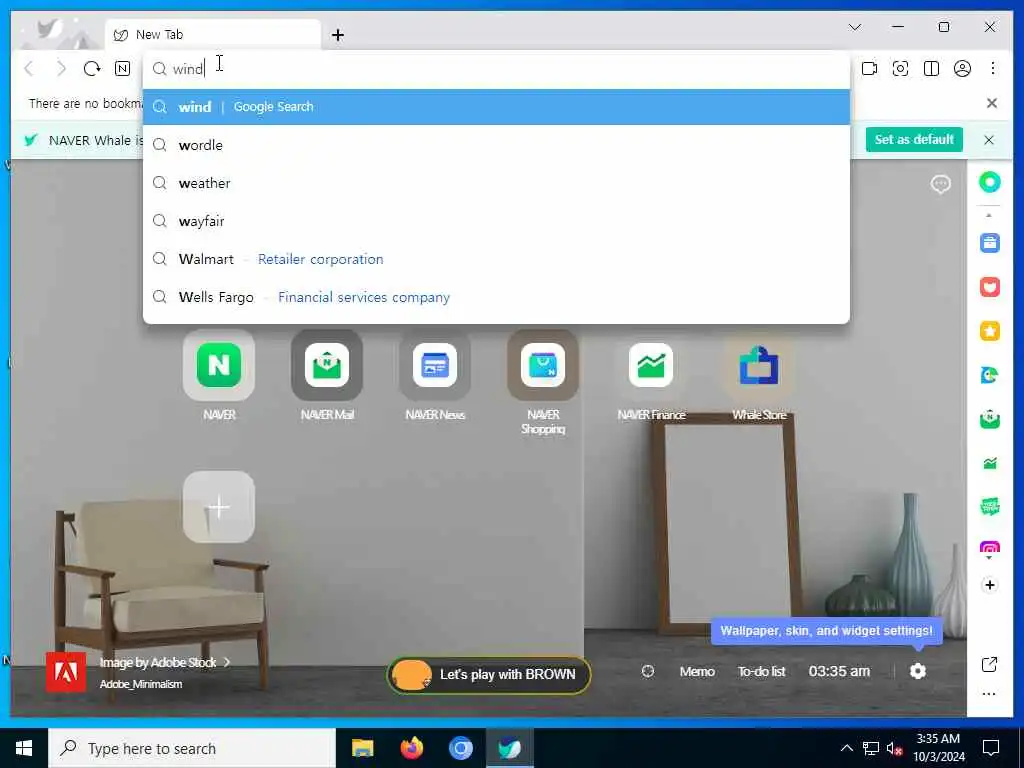Add a new sidebar app with plus
Screen dimensions: 1024x768
tap(990, 585)
